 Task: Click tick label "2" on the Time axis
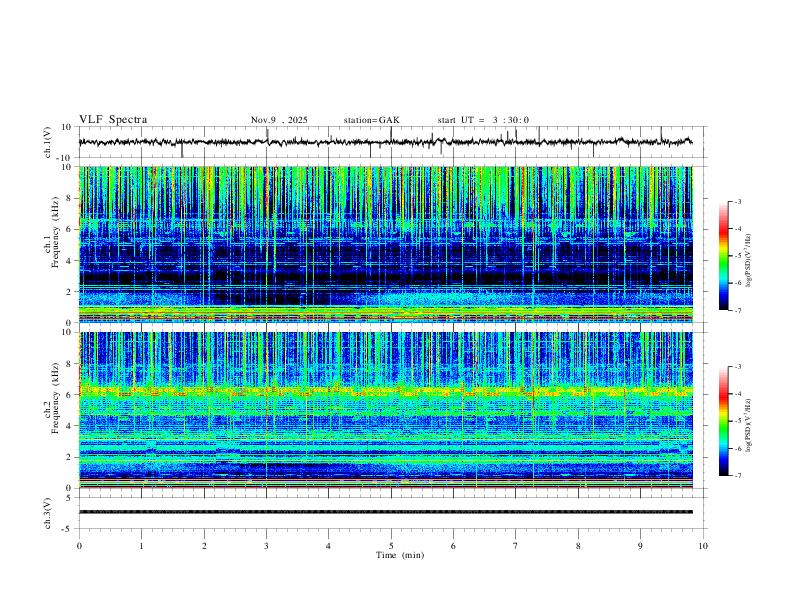point(204,546)
